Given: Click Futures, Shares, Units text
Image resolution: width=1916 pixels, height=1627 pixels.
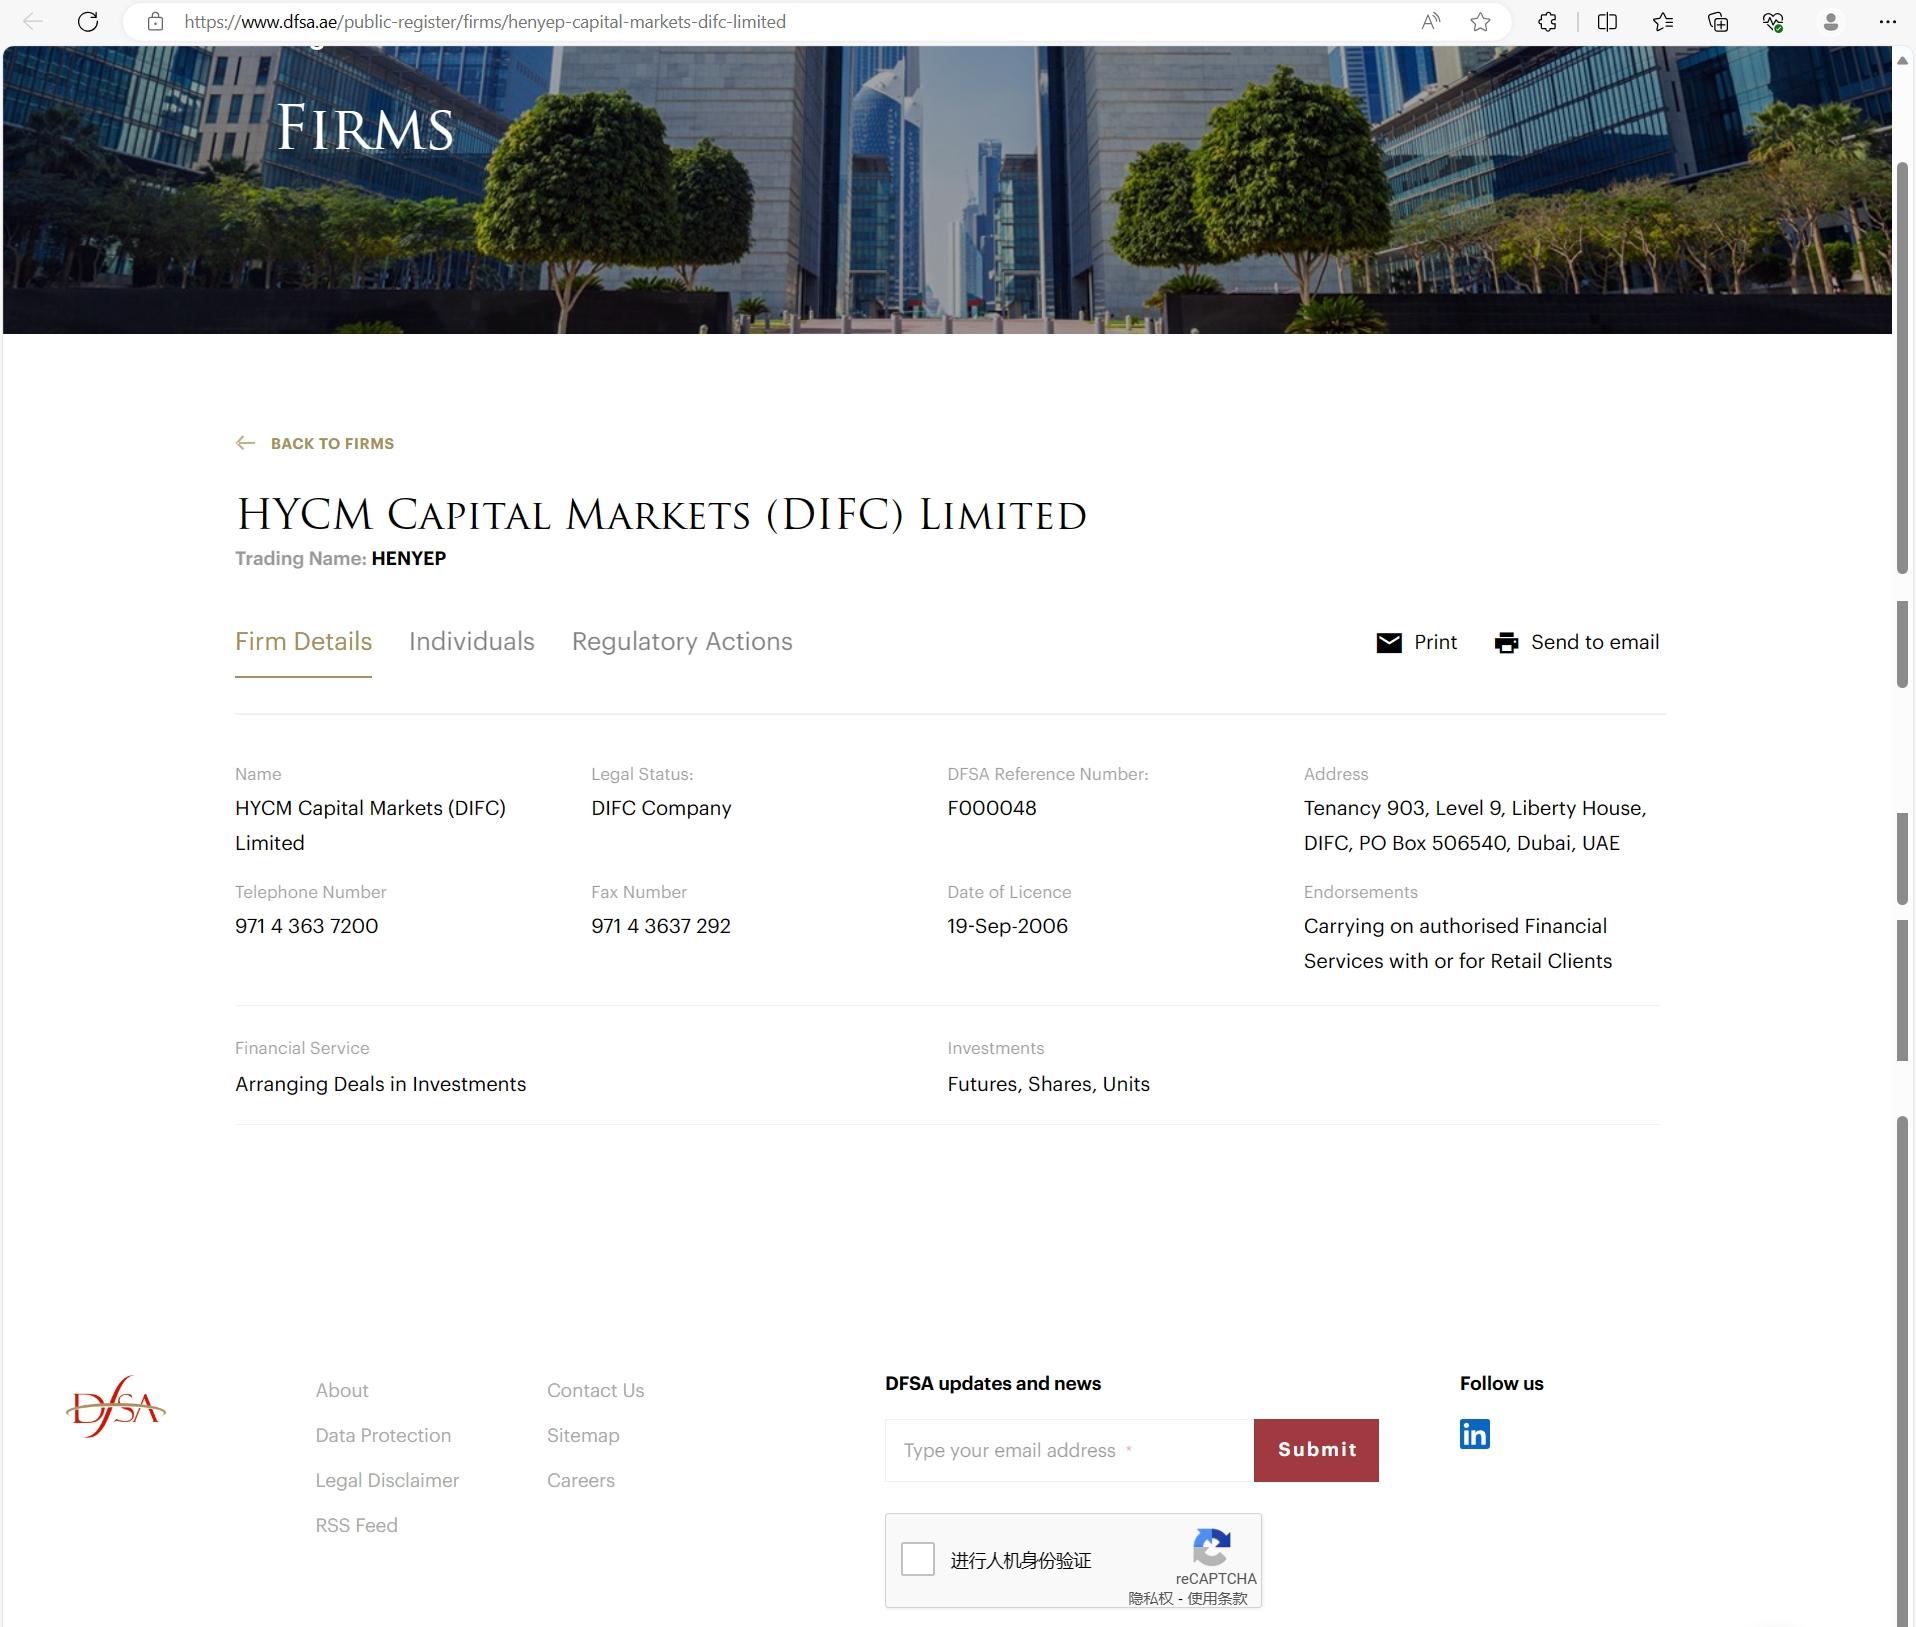Looking at the screenshot, I should 1048,1084.
